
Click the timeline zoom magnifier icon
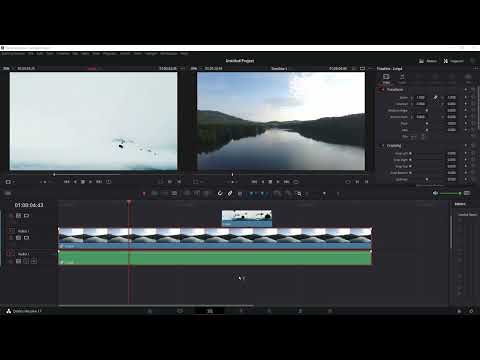(299, 194)
